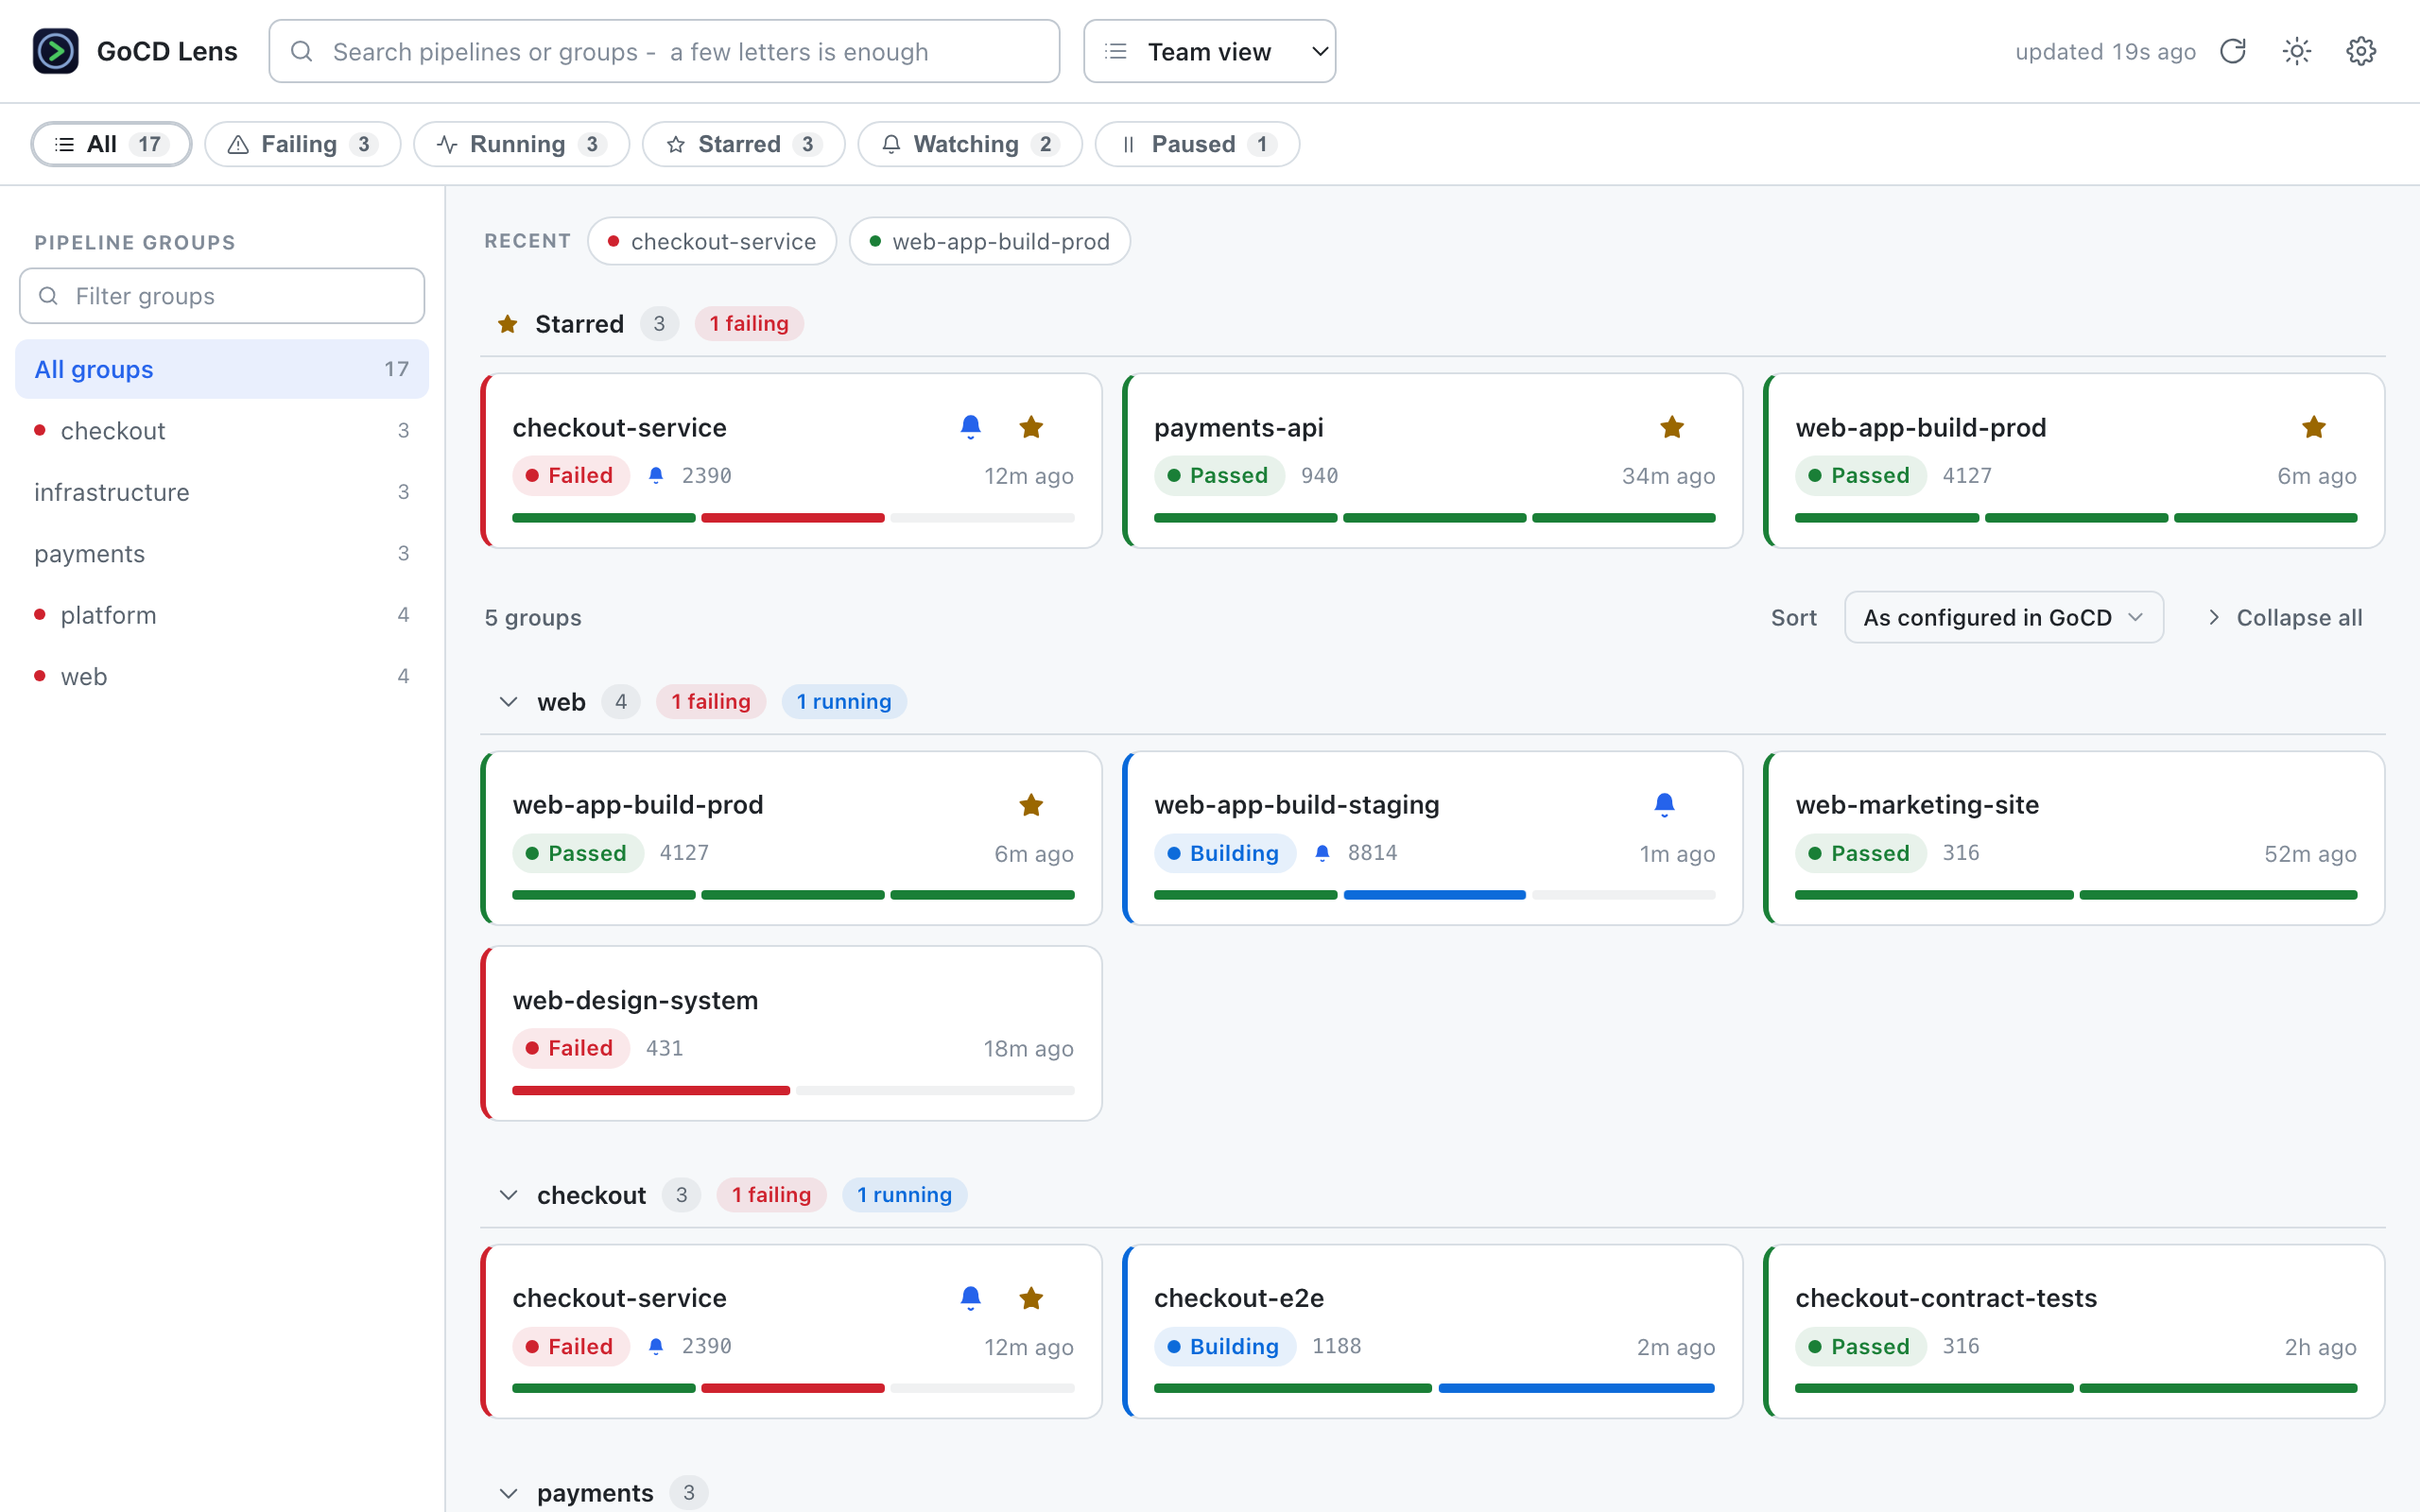This screenshot has width=2420, height=1512.
Task: Open the Sort 'As configured in GoCD' dropdown
Action: [x=2003, y=617]
